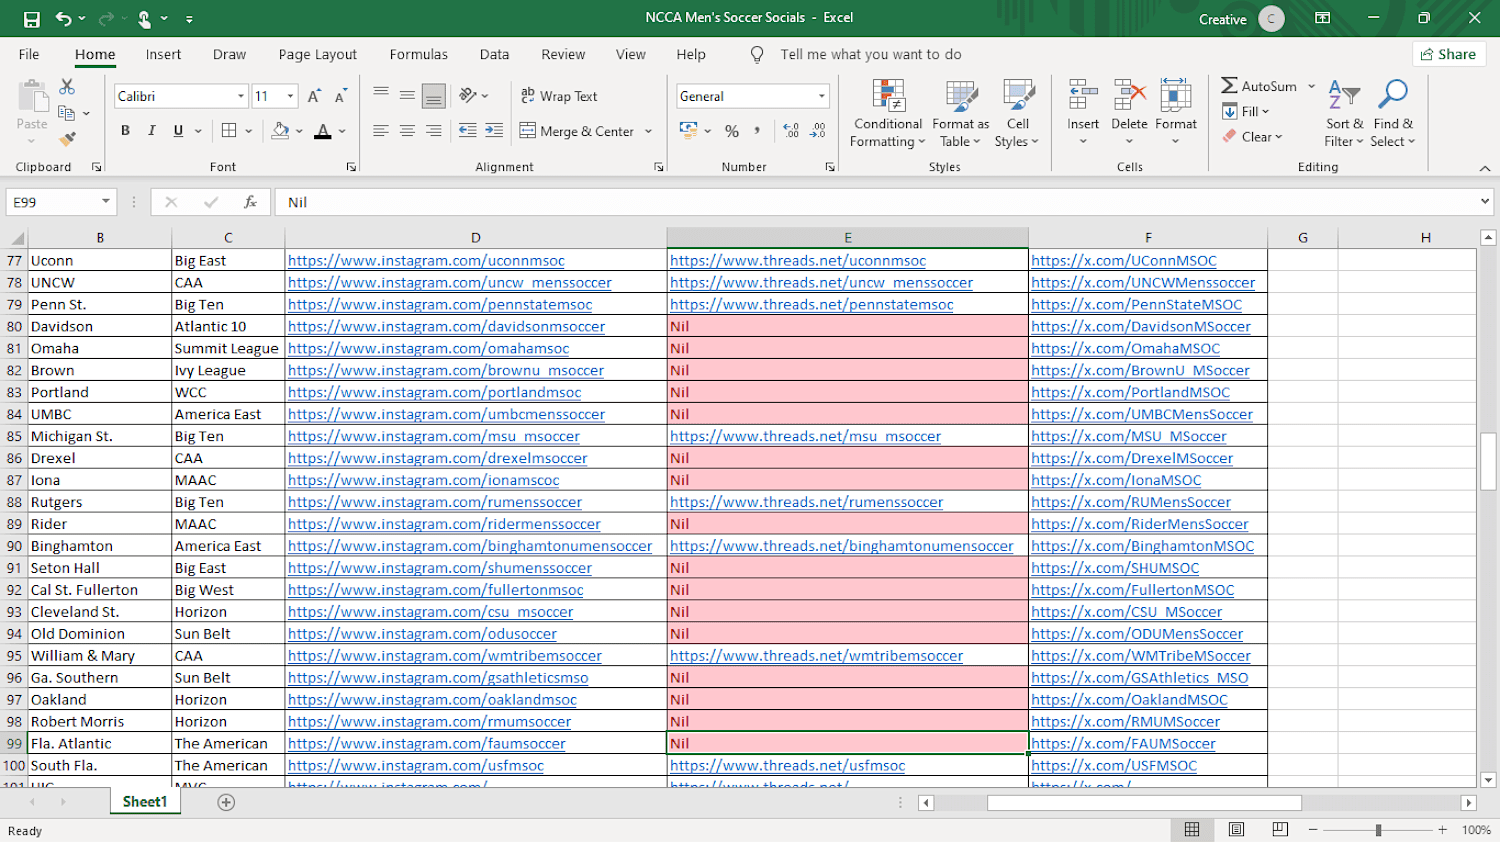Open the threads.net/usfmsoc link
1500x843 pixels.
[x=787, y=765]
